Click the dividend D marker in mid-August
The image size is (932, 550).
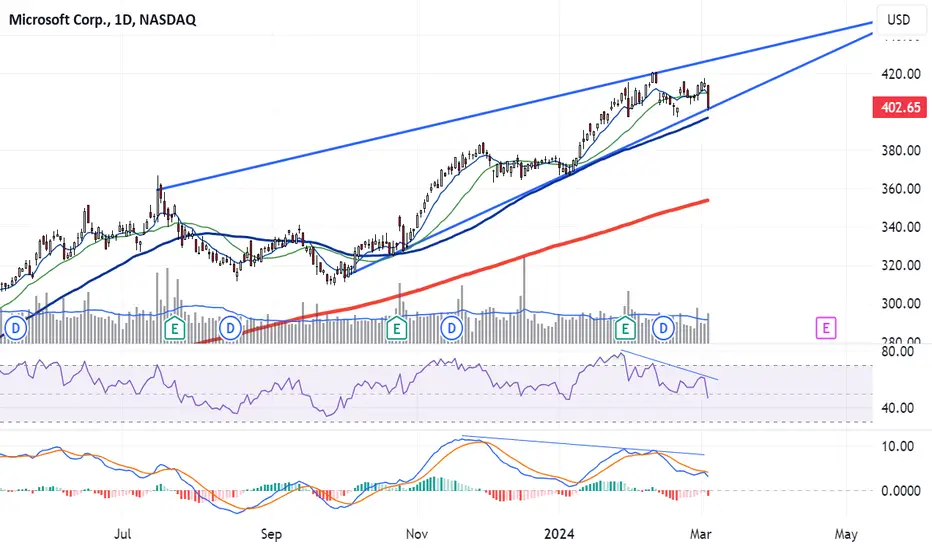coord(230,328)
